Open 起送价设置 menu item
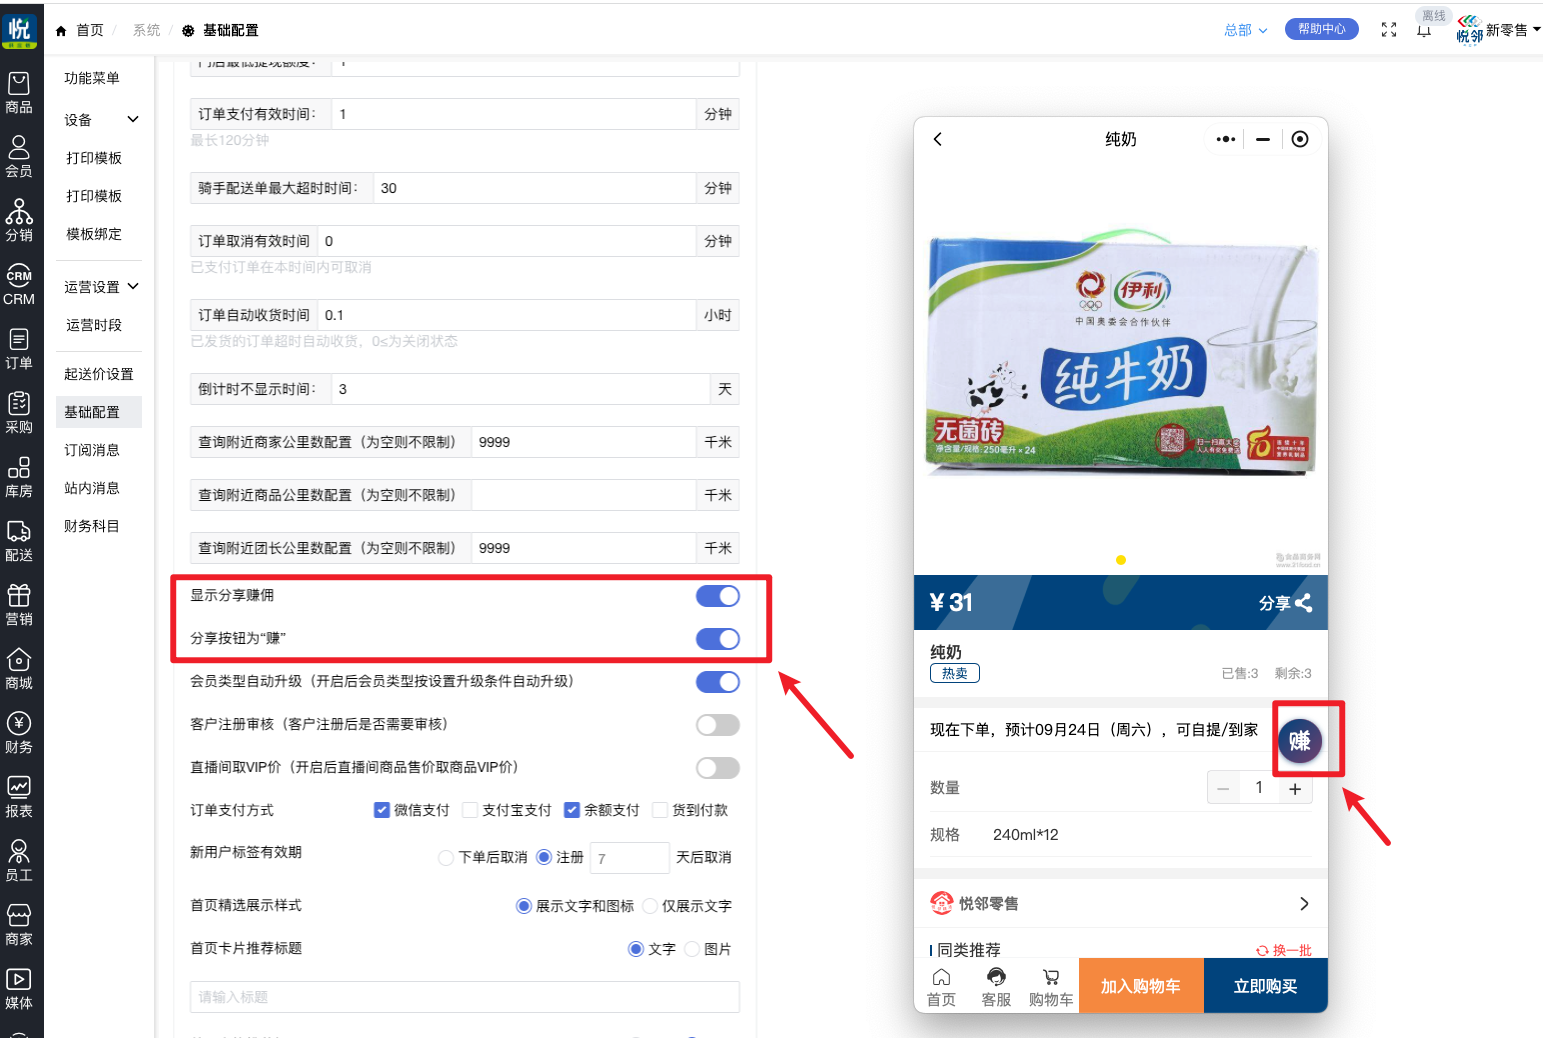Screen dimensions: 1543x1038 click(99, 374)
